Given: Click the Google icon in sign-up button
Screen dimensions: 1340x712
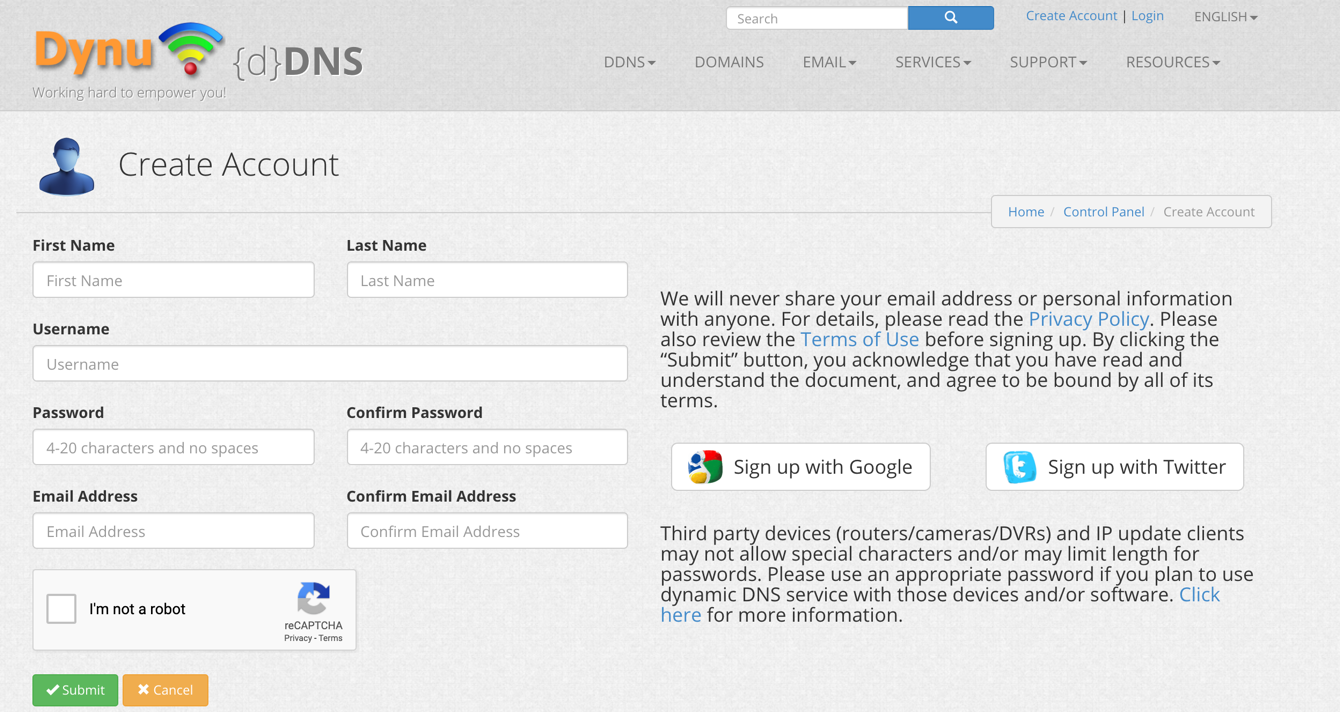Looking at the screenshot, I should [705, 467].
